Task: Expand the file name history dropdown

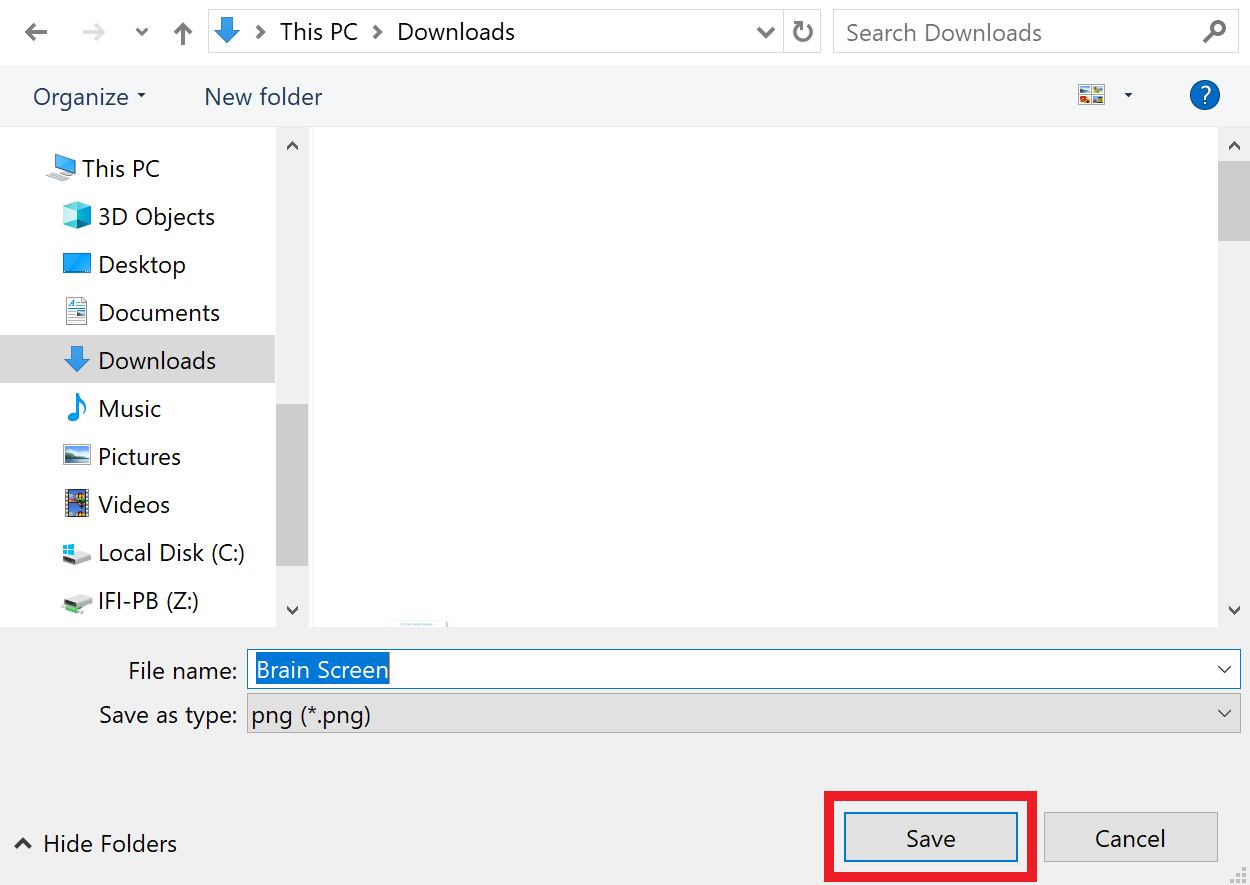Action: (x=1224, y=668)
